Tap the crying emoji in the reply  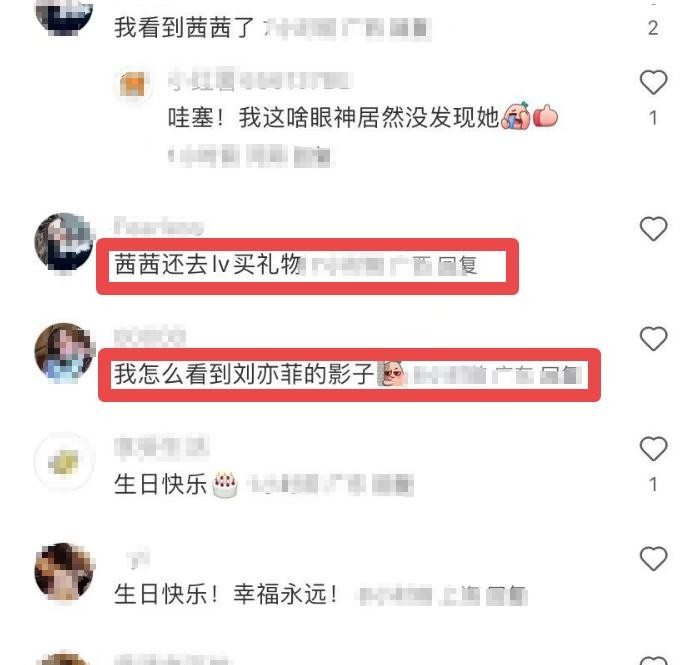coord(516,116)
